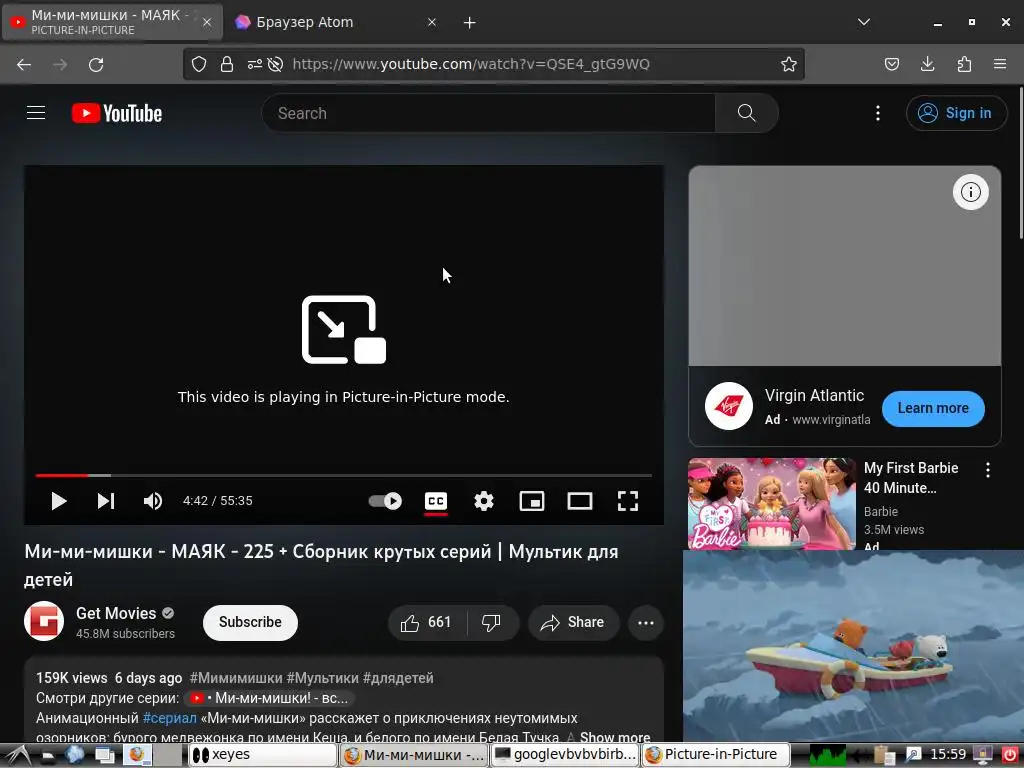Image resolution: width=1024 pixels, height=768 pixels.
Task: Switch to the miniplayer
Action: click(x=532, y=501)
